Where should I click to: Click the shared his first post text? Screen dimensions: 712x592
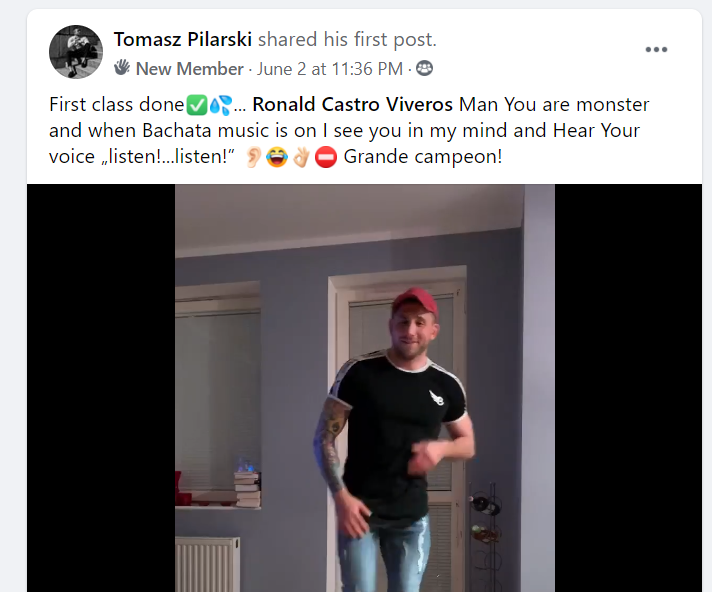347,39
